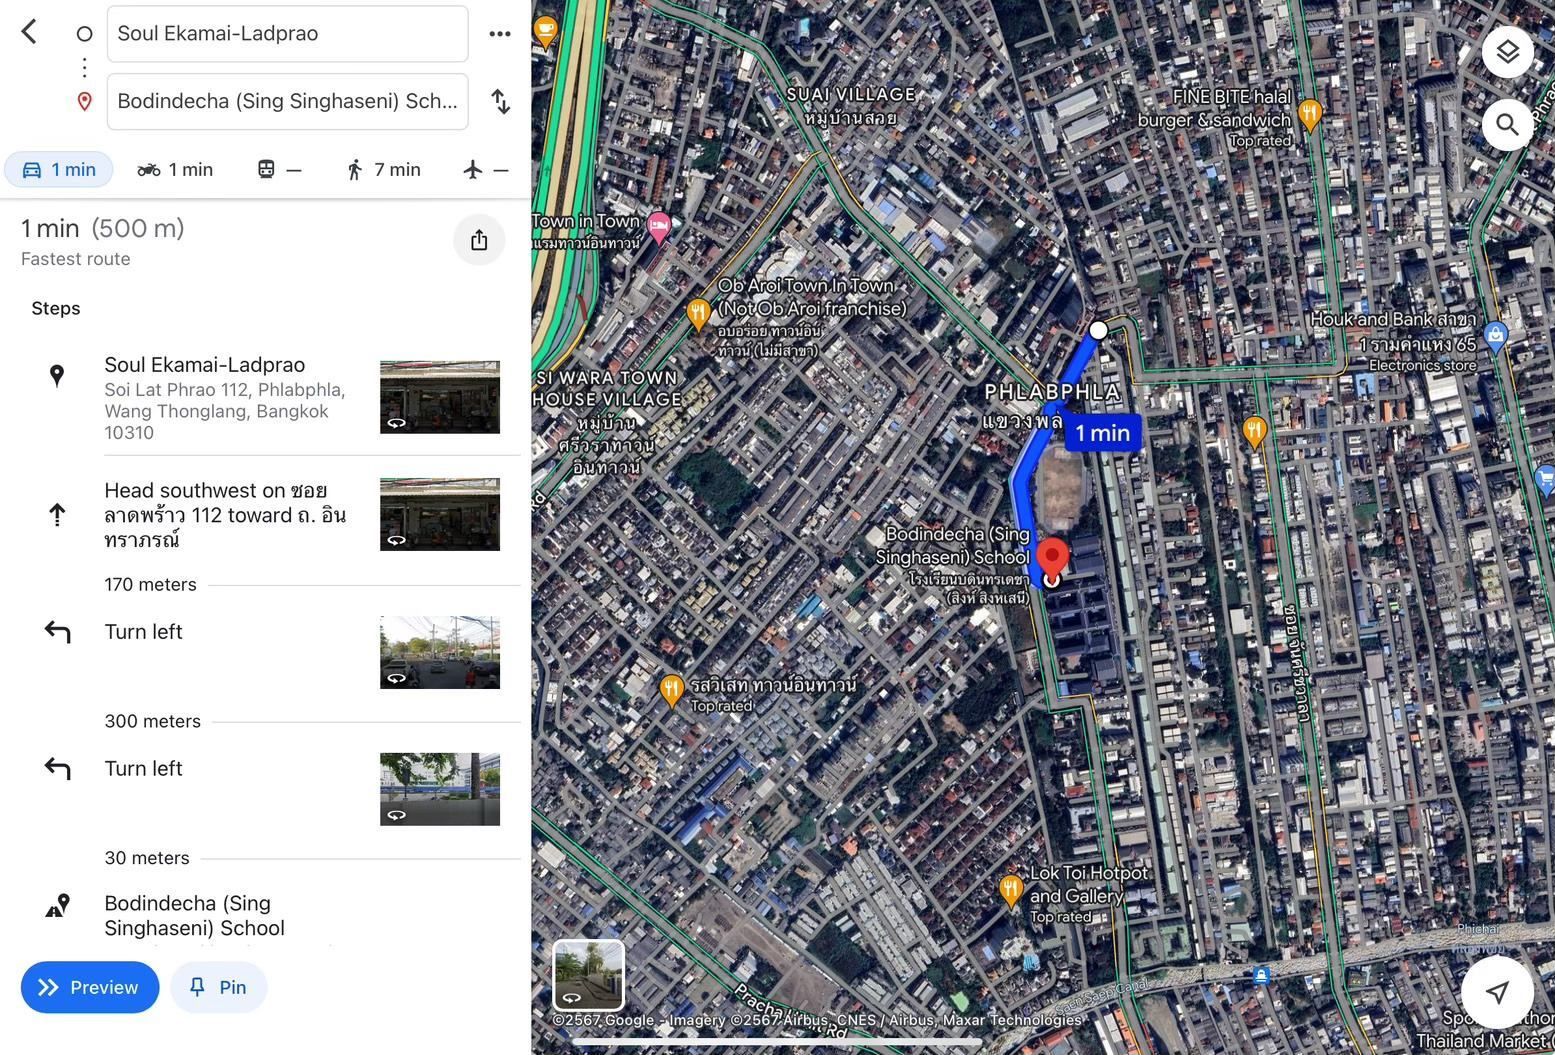
Task: Click the FINE BITE halal burger restaurant marker
Action: tap(1310, 114)
